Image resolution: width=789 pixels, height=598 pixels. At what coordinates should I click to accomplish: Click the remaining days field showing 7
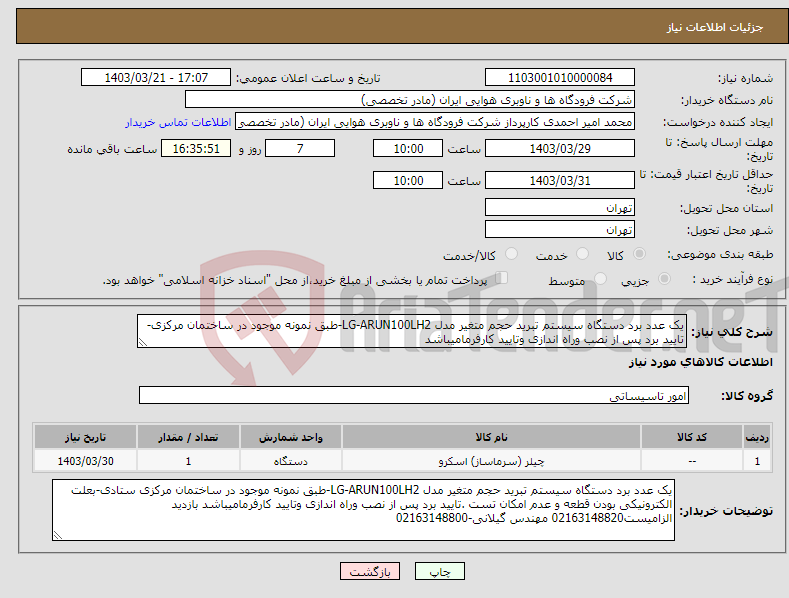tap(300, 148)
